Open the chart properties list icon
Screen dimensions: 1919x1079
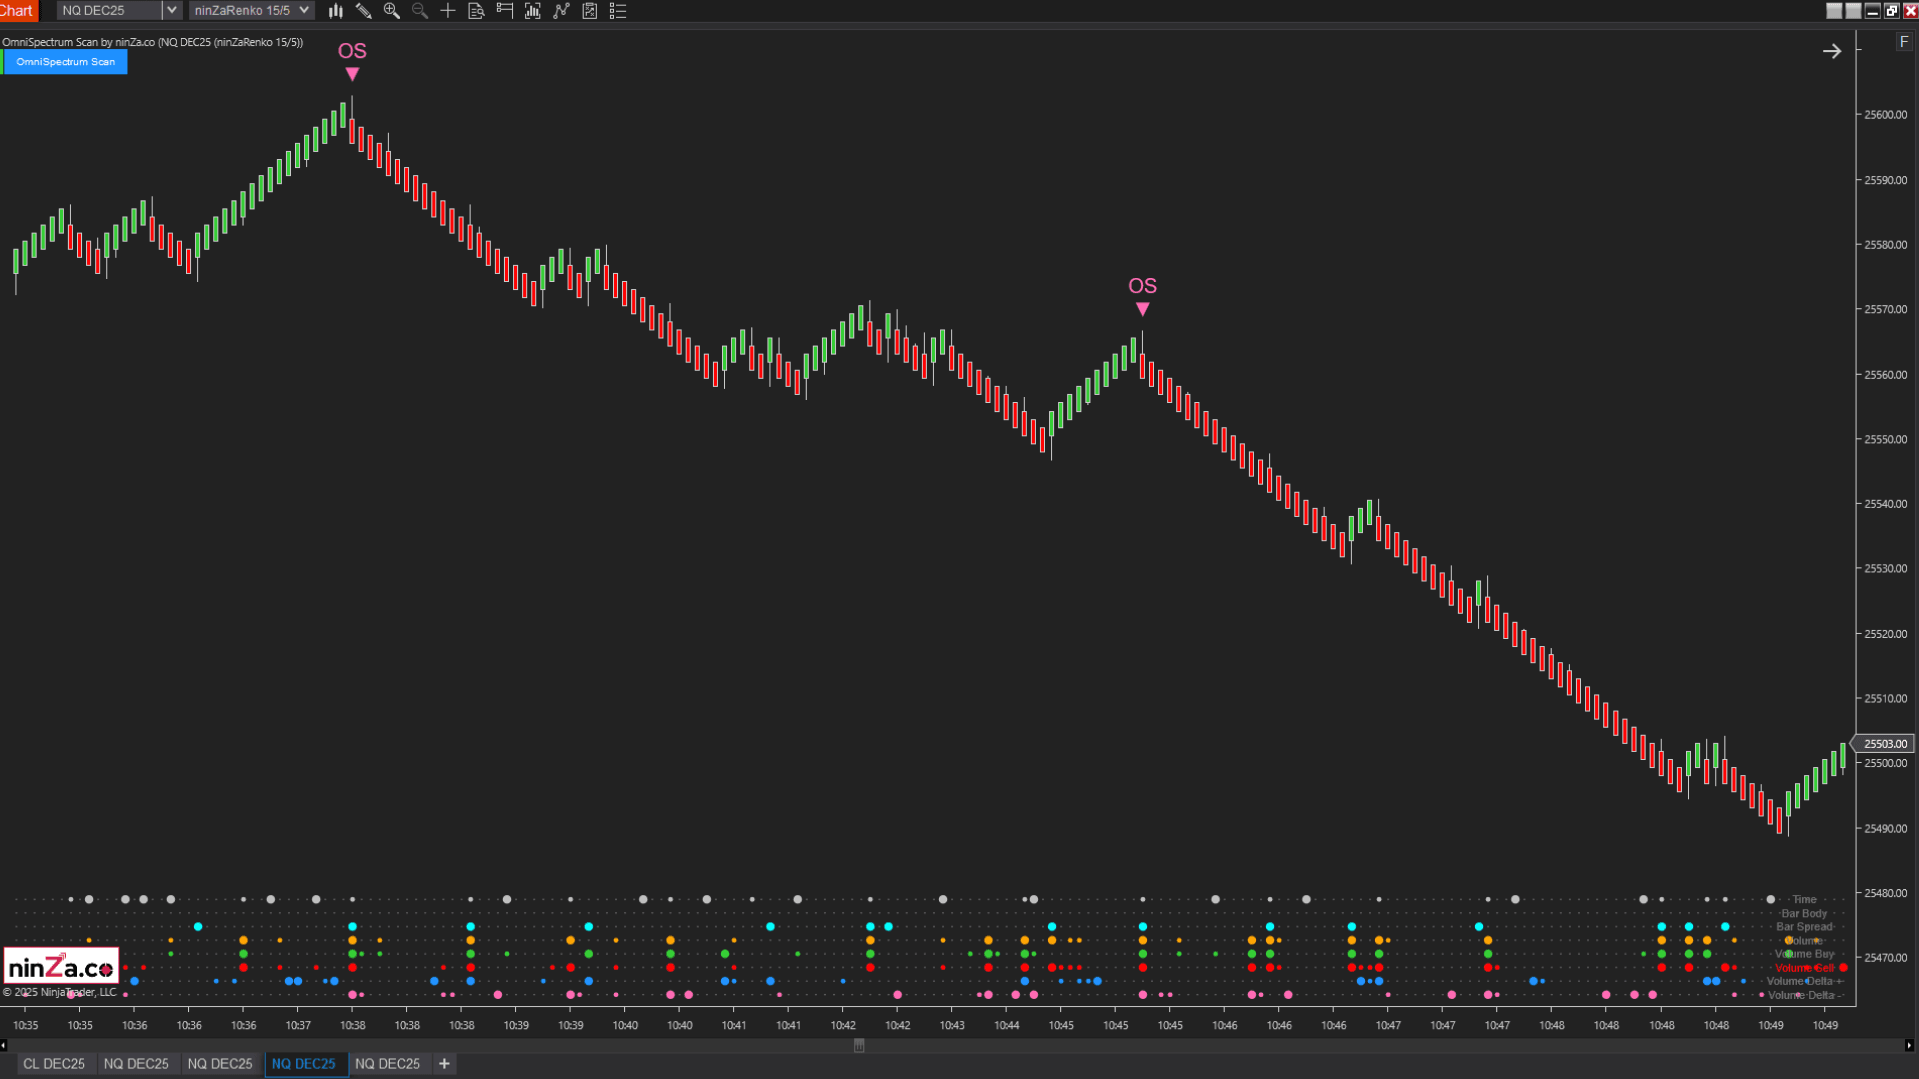pos(618,11)
